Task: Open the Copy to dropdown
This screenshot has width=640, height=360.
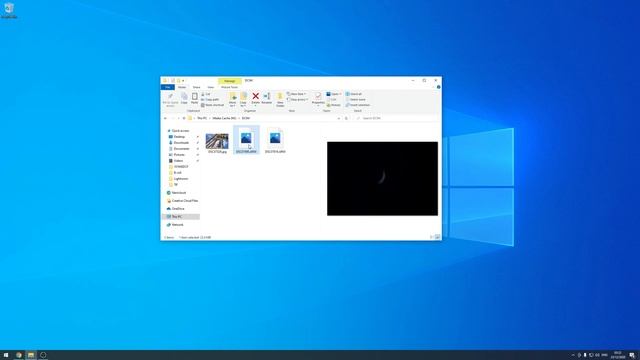Action: tap(243, 100)
